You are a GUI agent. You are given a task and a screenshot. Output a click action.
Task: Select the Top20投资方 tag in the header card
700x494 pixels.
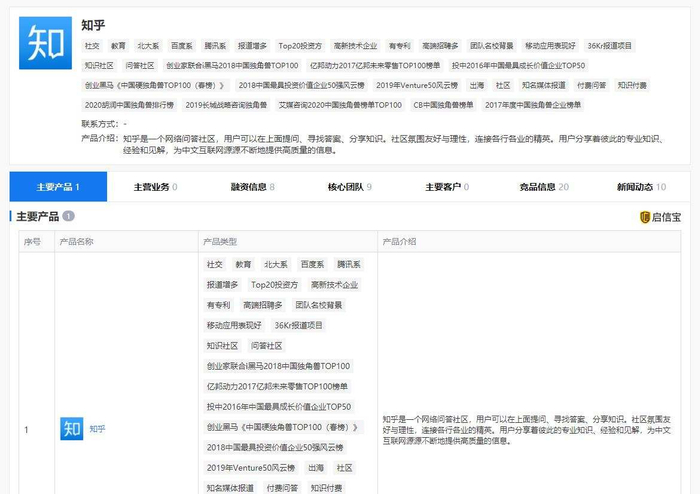click(x=300, y=46)
